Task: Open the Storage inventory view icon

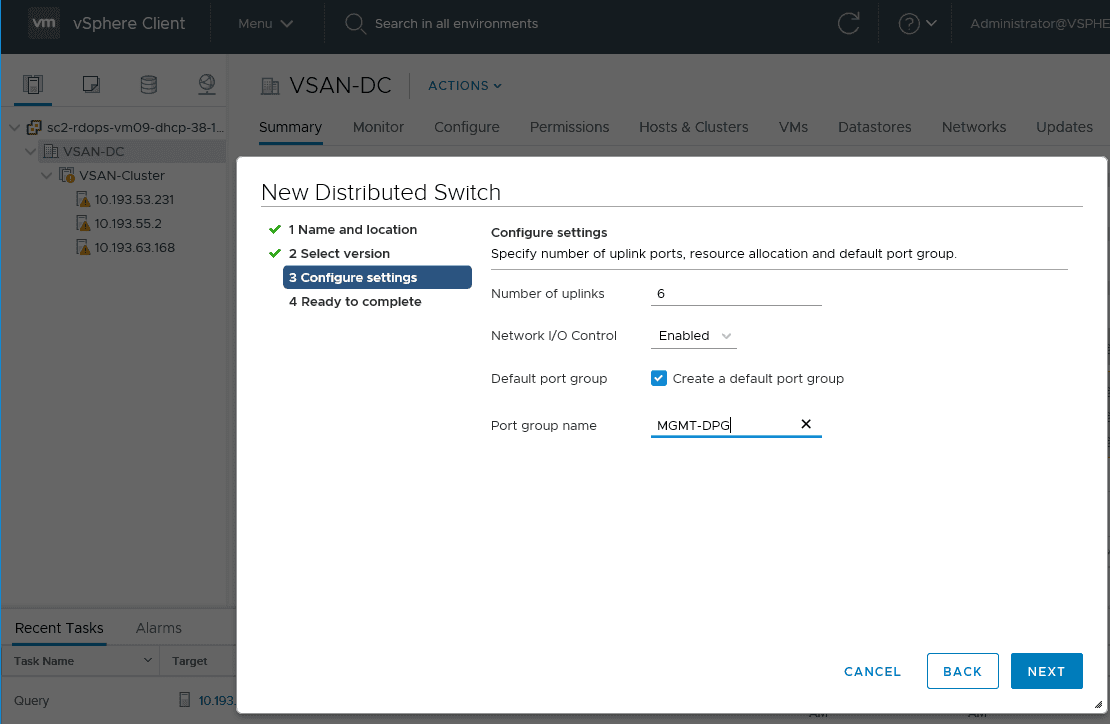Action: click(x=148, y=84)
